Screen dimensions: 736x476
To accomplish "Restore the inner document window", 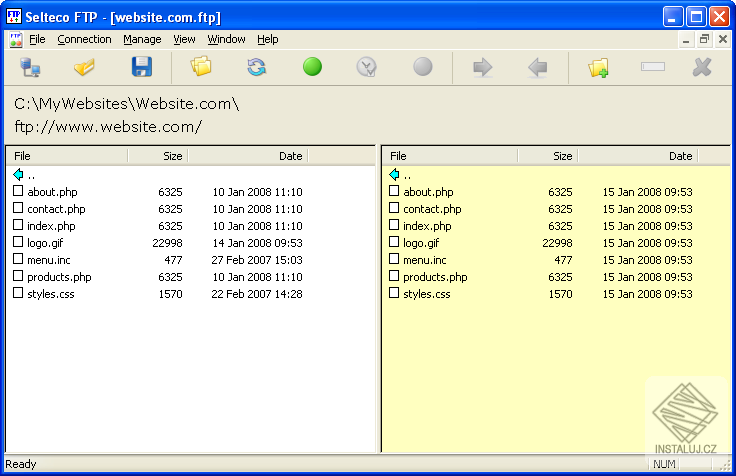I will point(704,39).
